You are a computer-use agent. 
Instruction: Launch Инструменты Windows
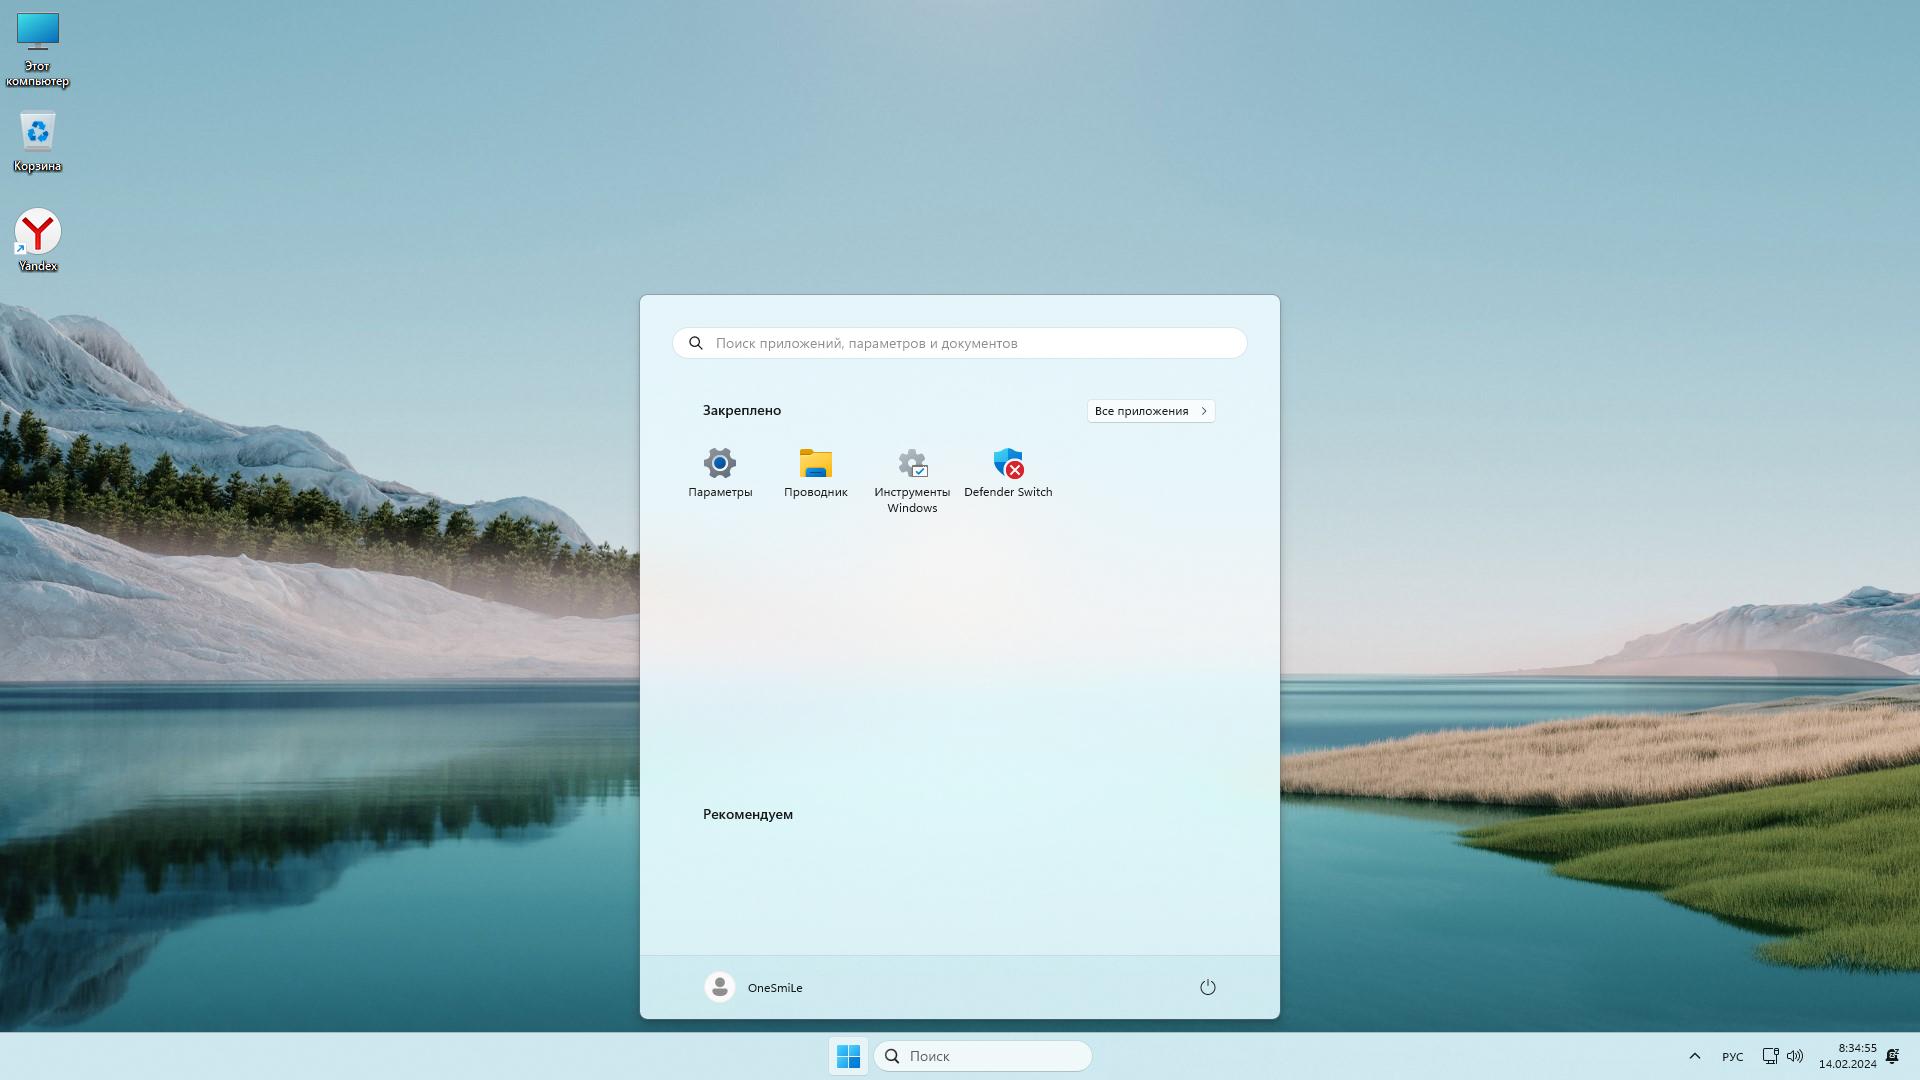click(x=911, y=470)
